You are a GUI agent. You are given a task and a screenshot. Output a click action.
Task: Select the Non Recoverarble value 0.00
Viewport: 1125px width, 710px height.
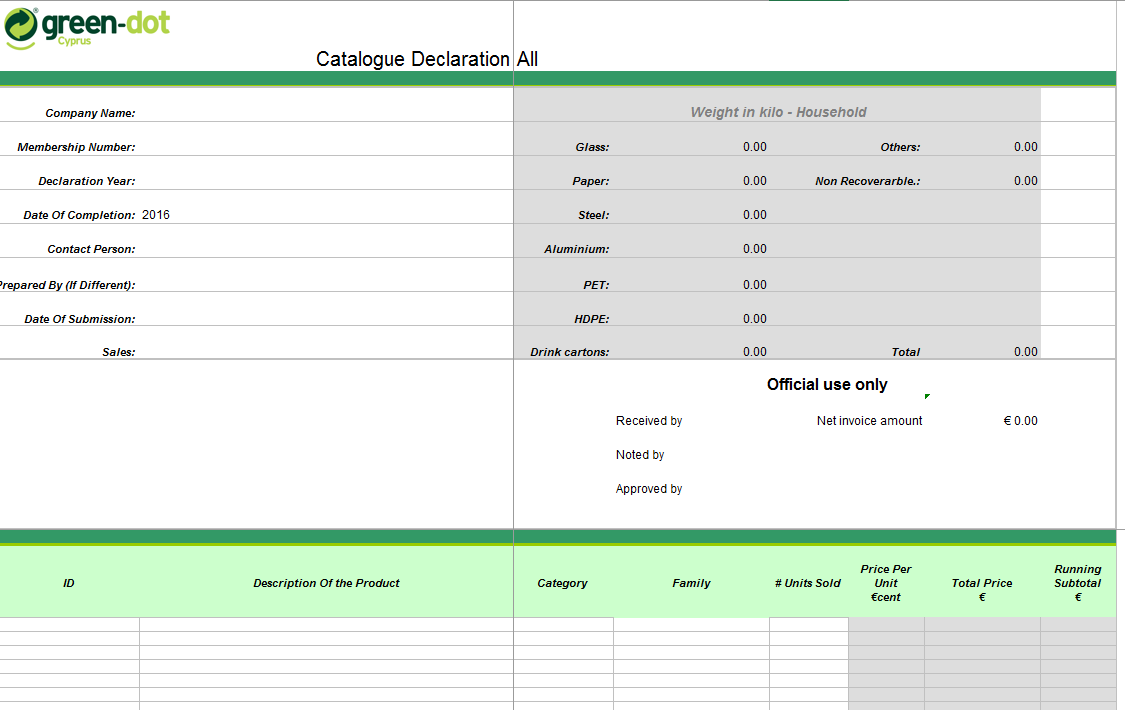[x=1025, y=181]
